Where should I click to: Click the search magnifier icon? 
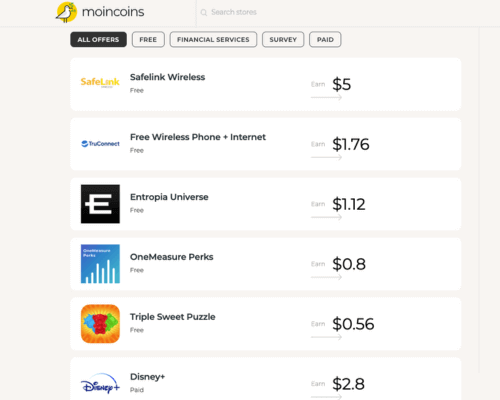click(204, 13)
